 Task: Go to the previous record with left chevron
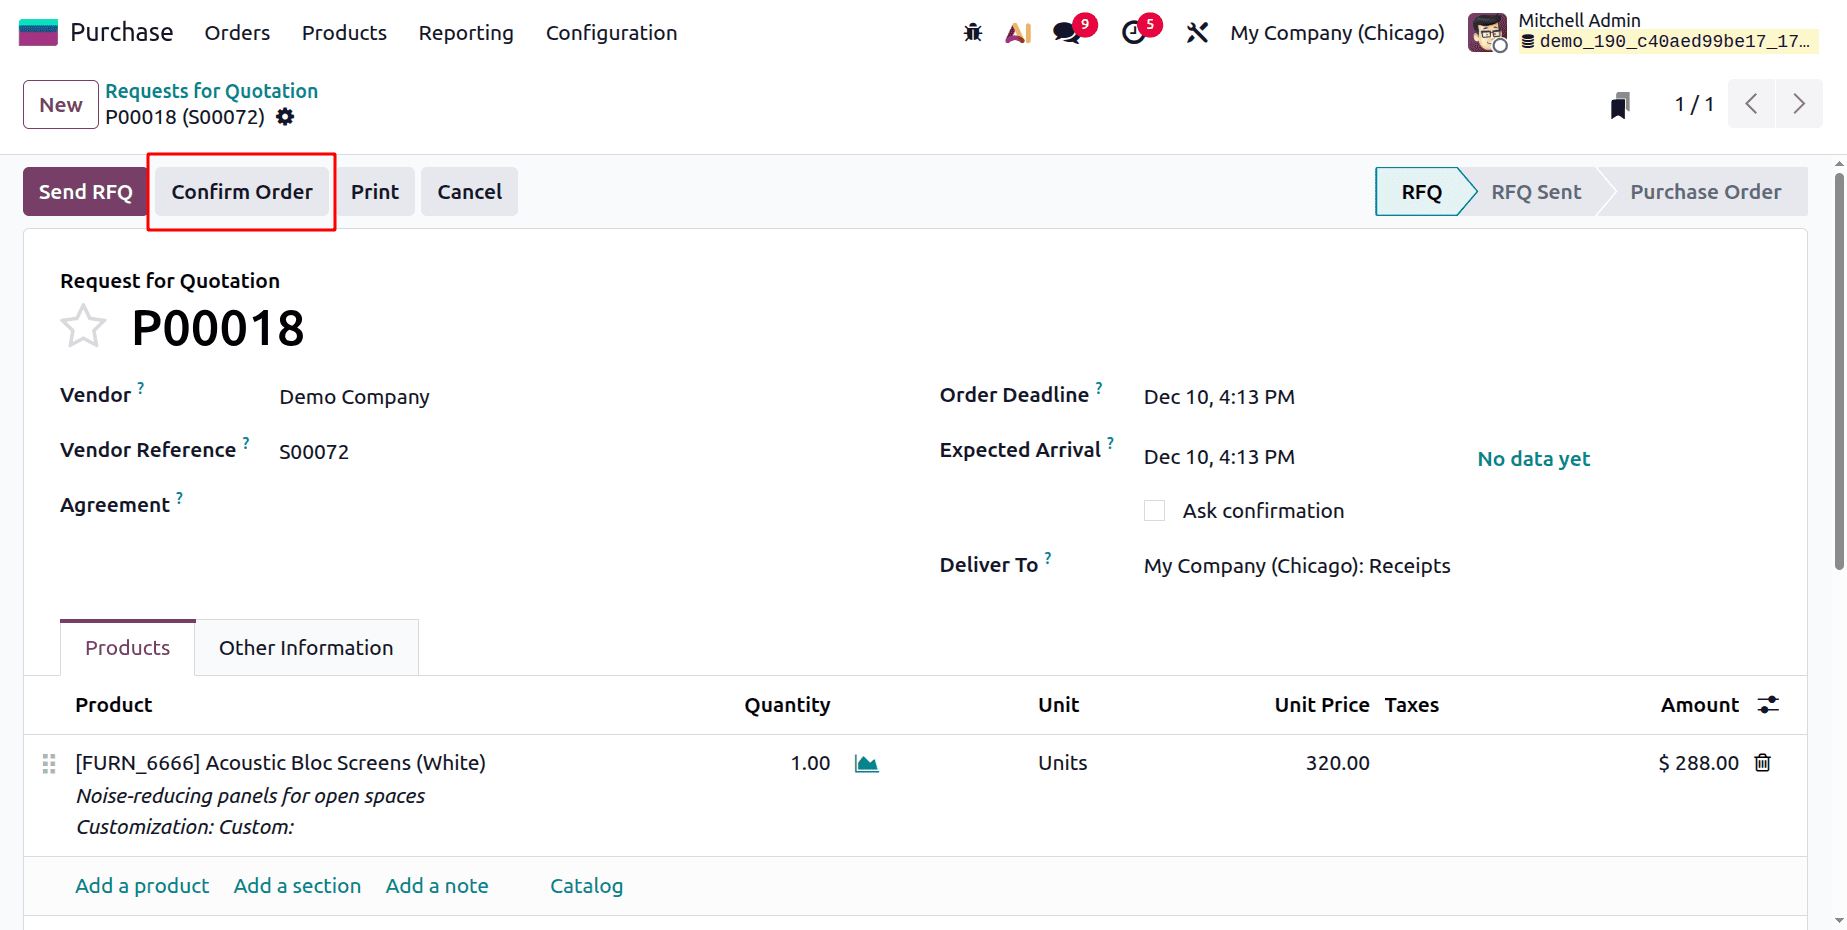(x=1750, y=104)
